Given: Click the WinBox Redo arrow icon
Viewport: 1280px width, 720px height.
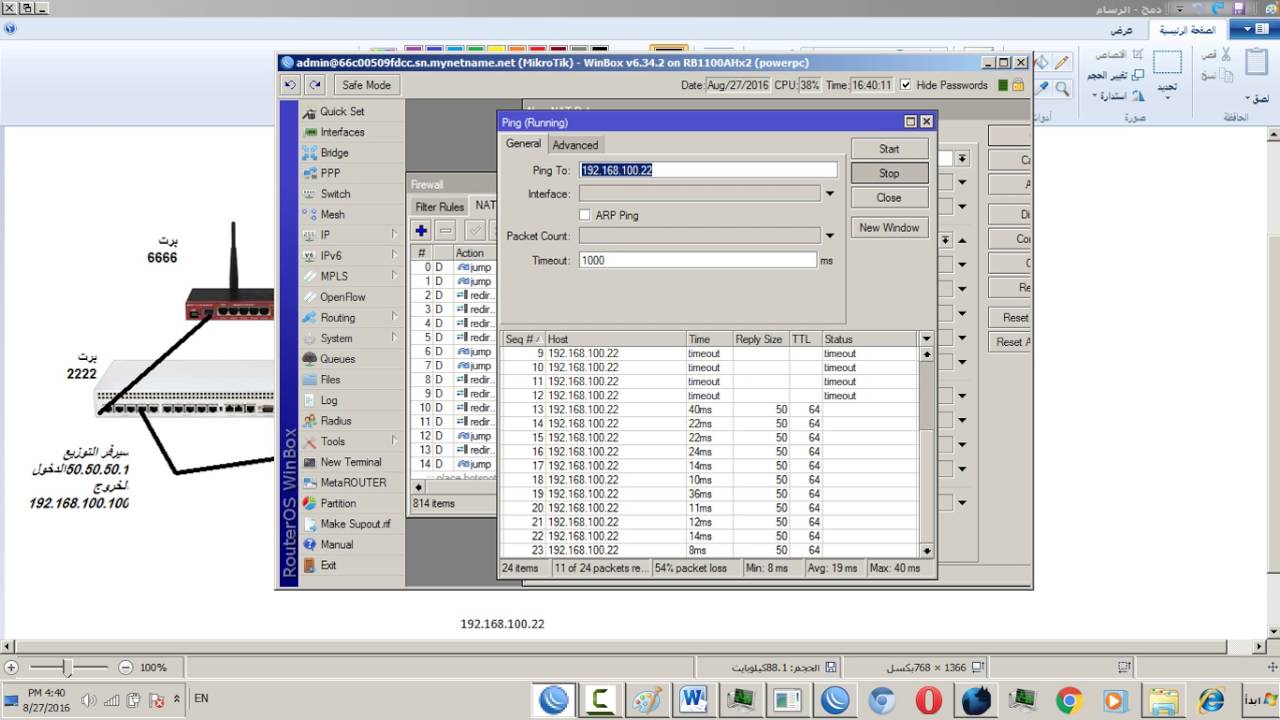Looking at the screenshot, I should [x=315, y=85].
